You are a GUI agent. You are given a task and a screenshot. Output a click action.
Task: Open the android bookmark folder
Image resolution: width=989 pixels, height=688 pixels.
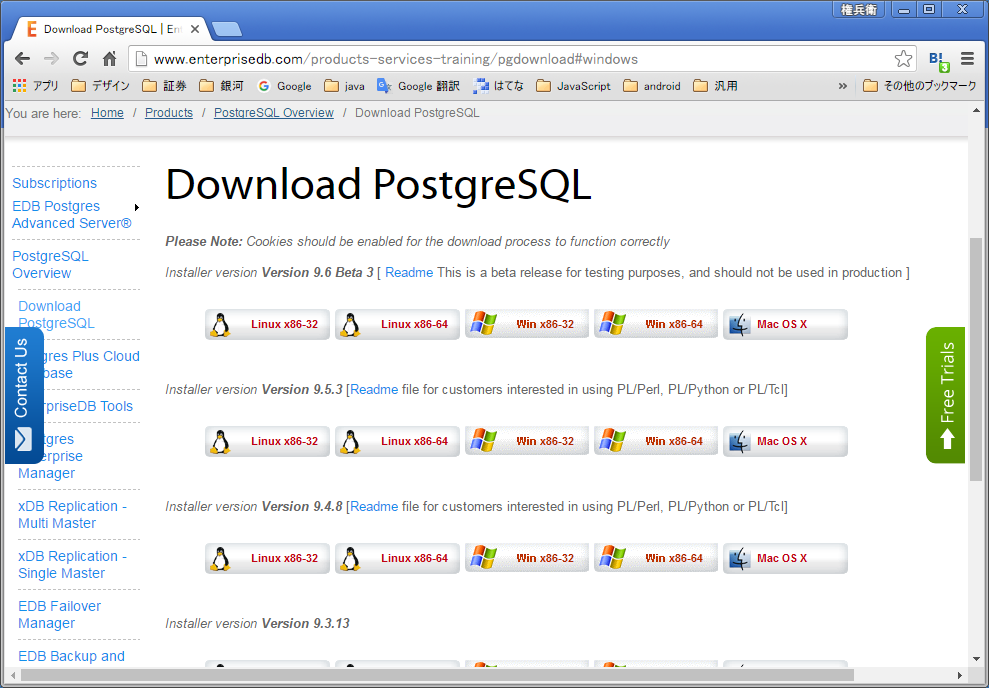652,86
